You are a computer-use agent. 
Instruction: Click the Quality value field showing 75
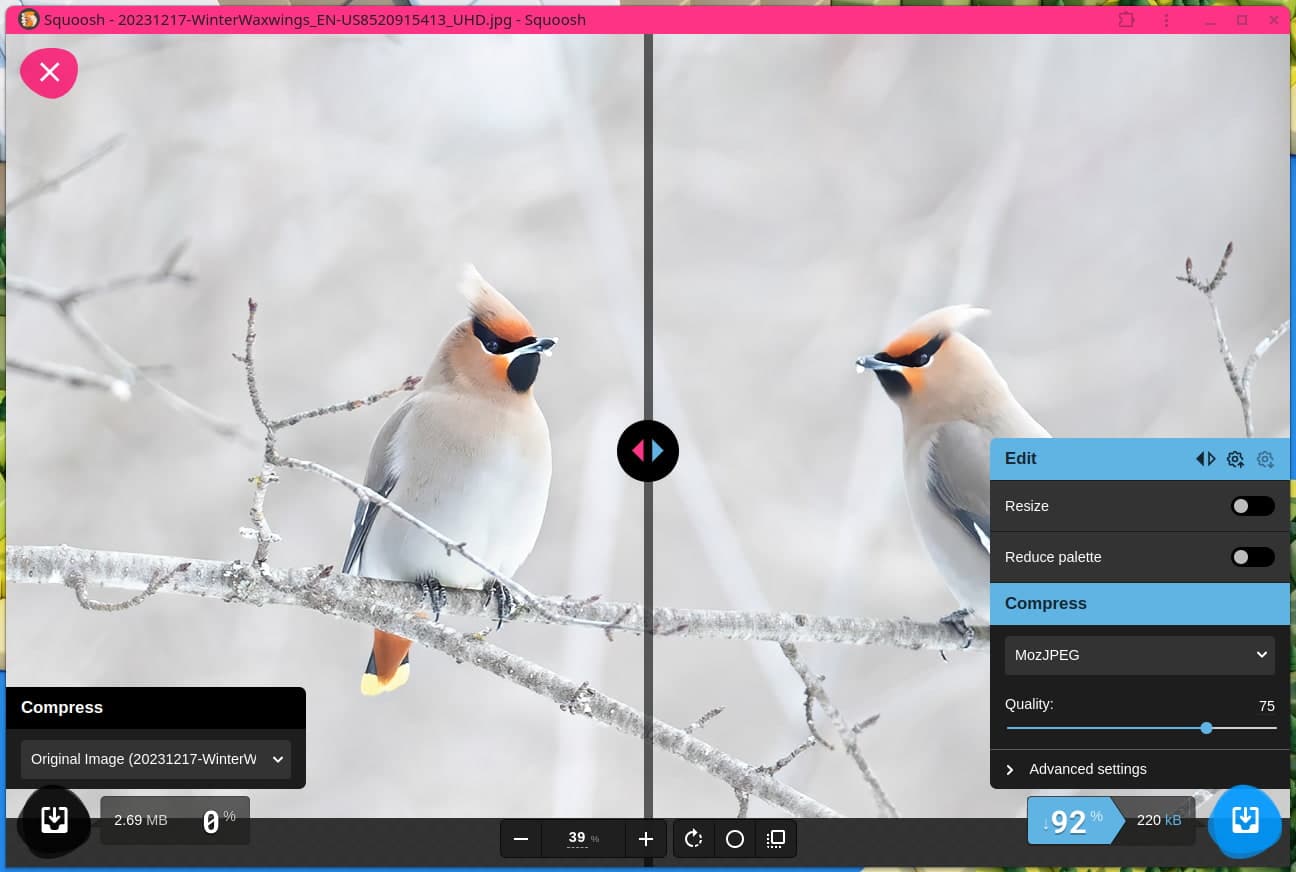(x=1266, y=706)
